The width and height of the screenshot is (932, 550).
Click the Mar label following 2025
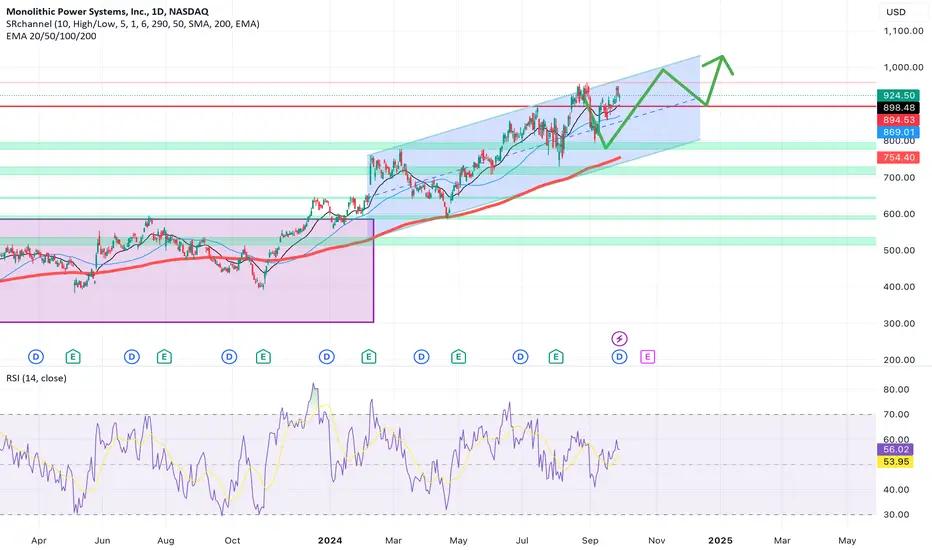pos(782,540)
